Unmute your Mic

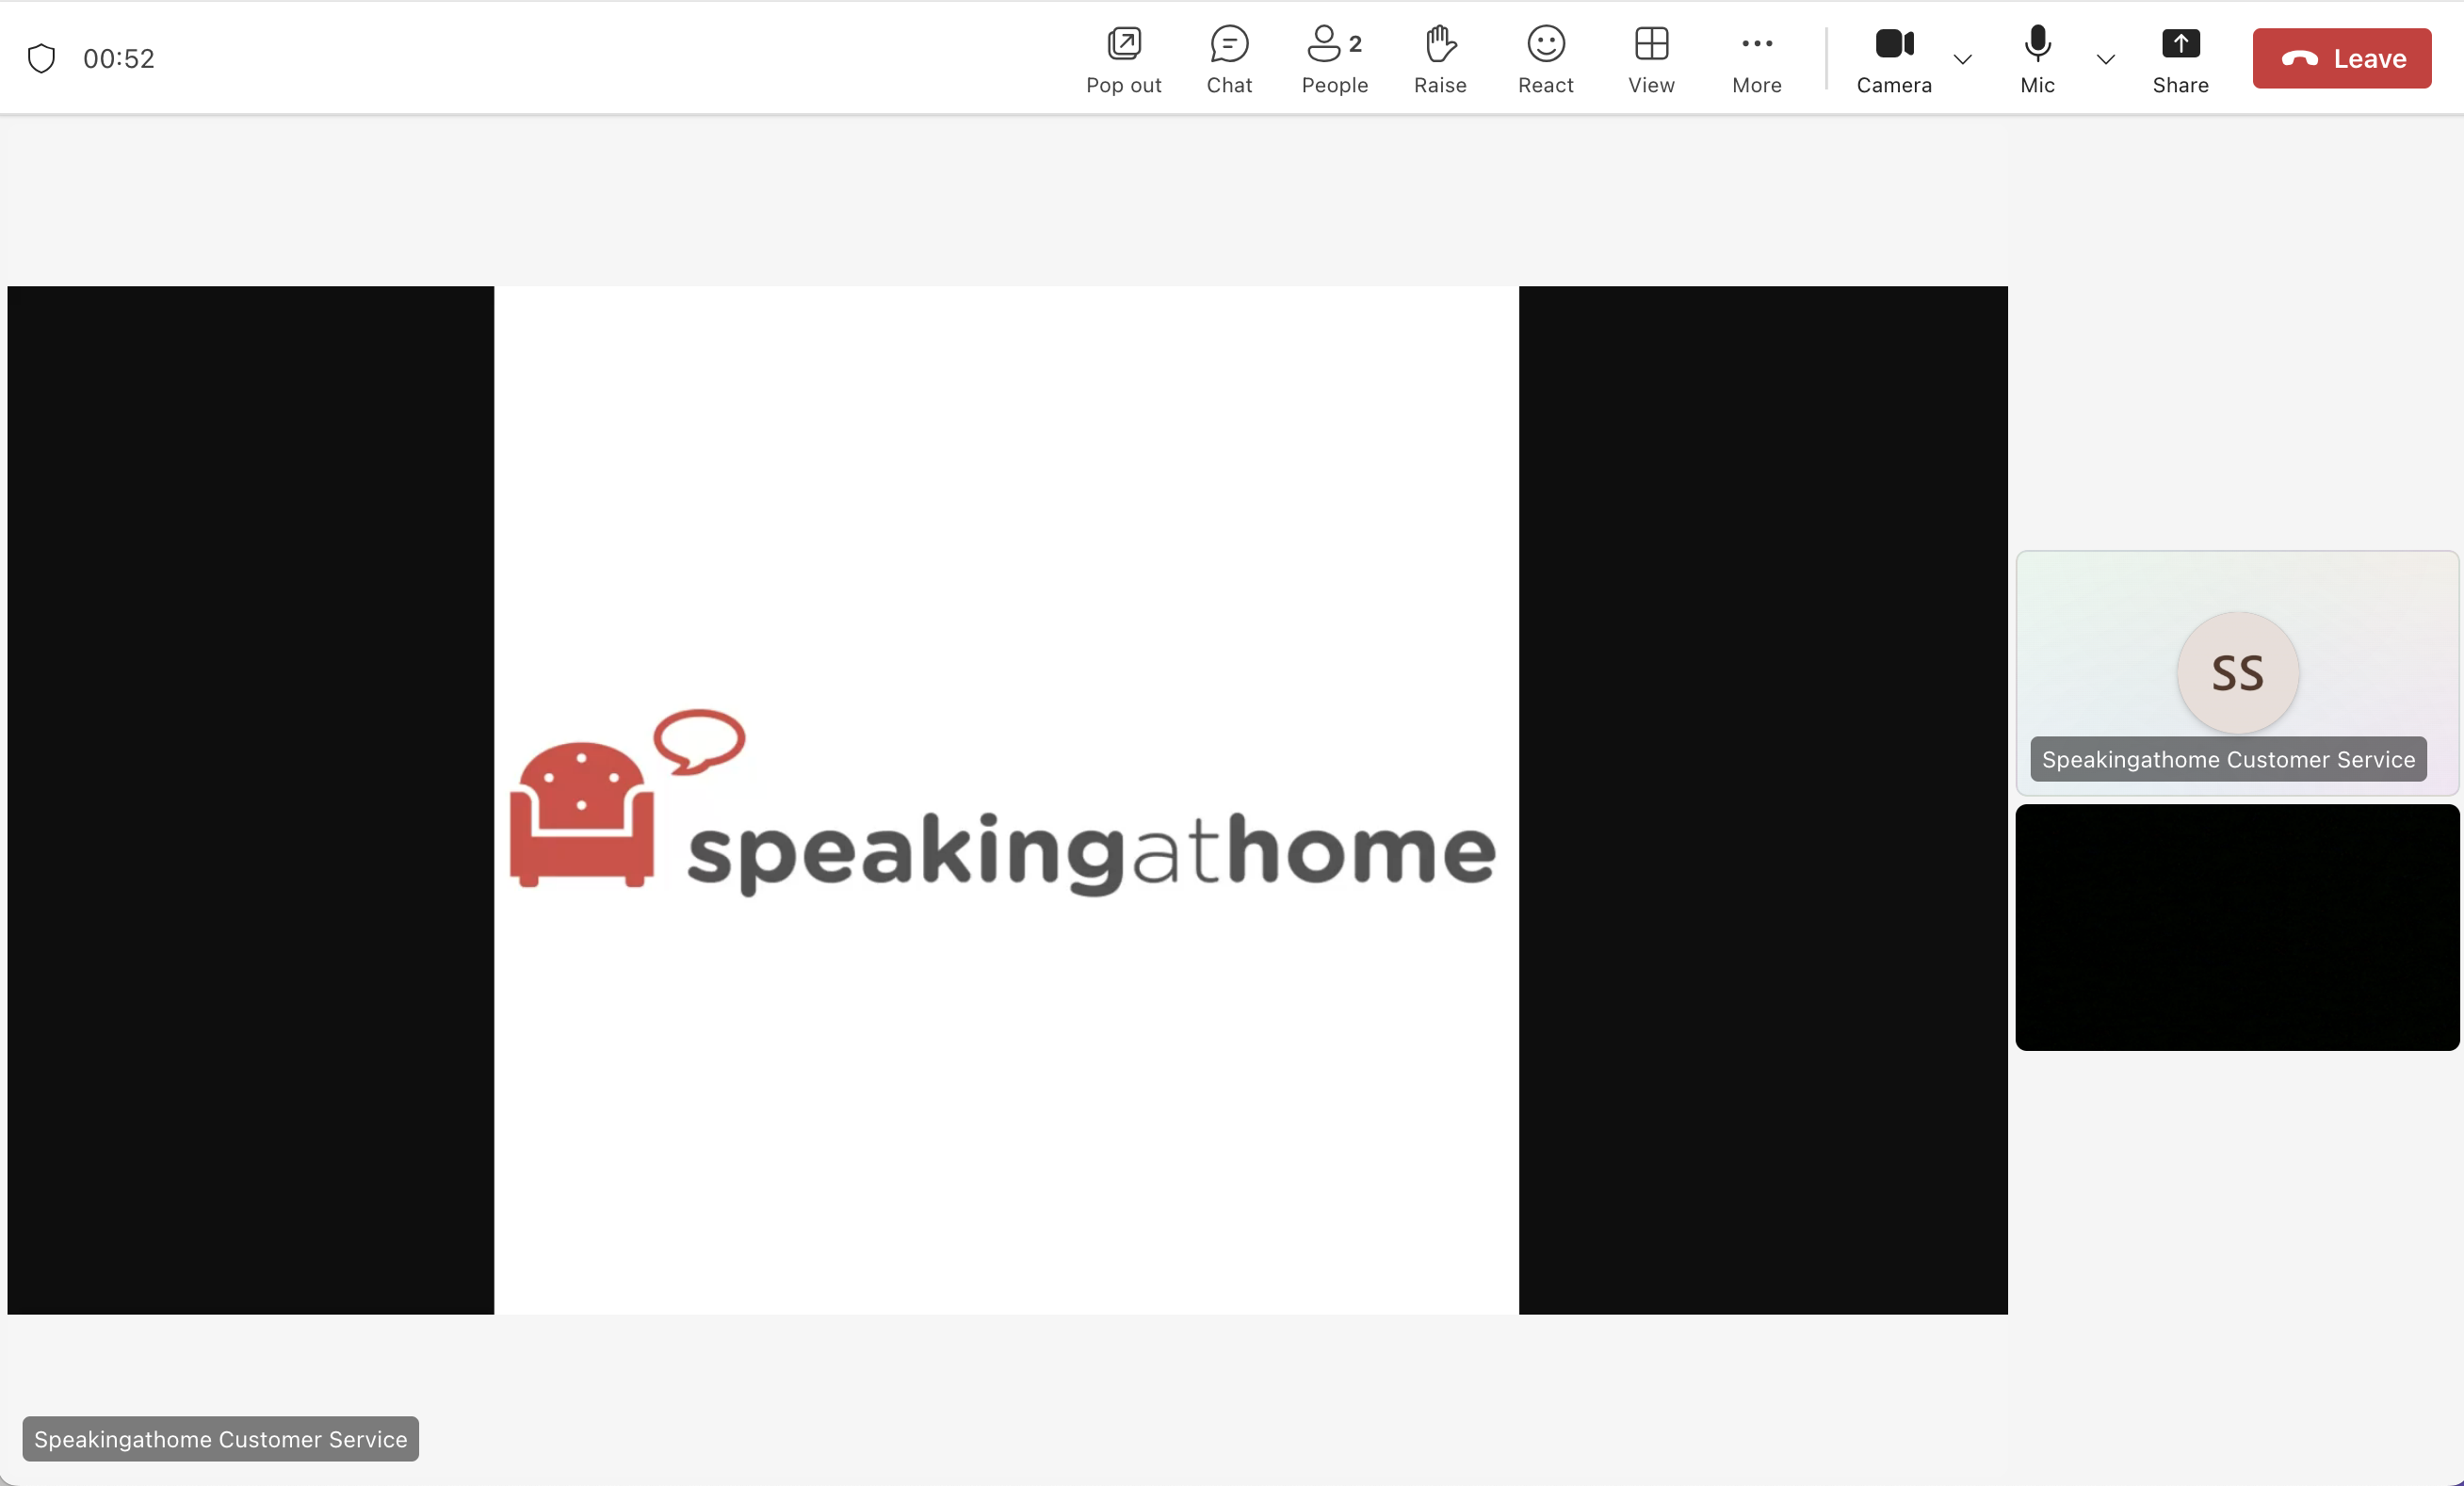point(2036,58)
